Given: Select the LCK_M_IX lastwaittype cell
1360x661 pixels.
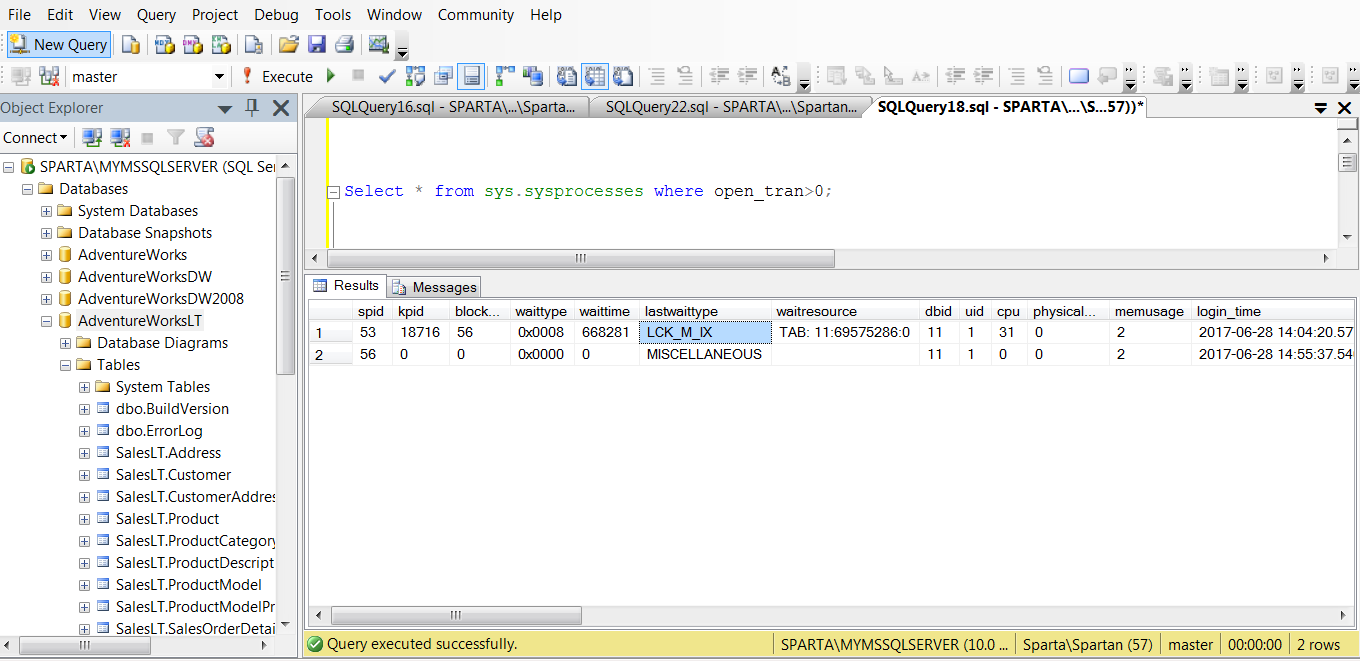Looking at the screenshot, I should point(705,332).
